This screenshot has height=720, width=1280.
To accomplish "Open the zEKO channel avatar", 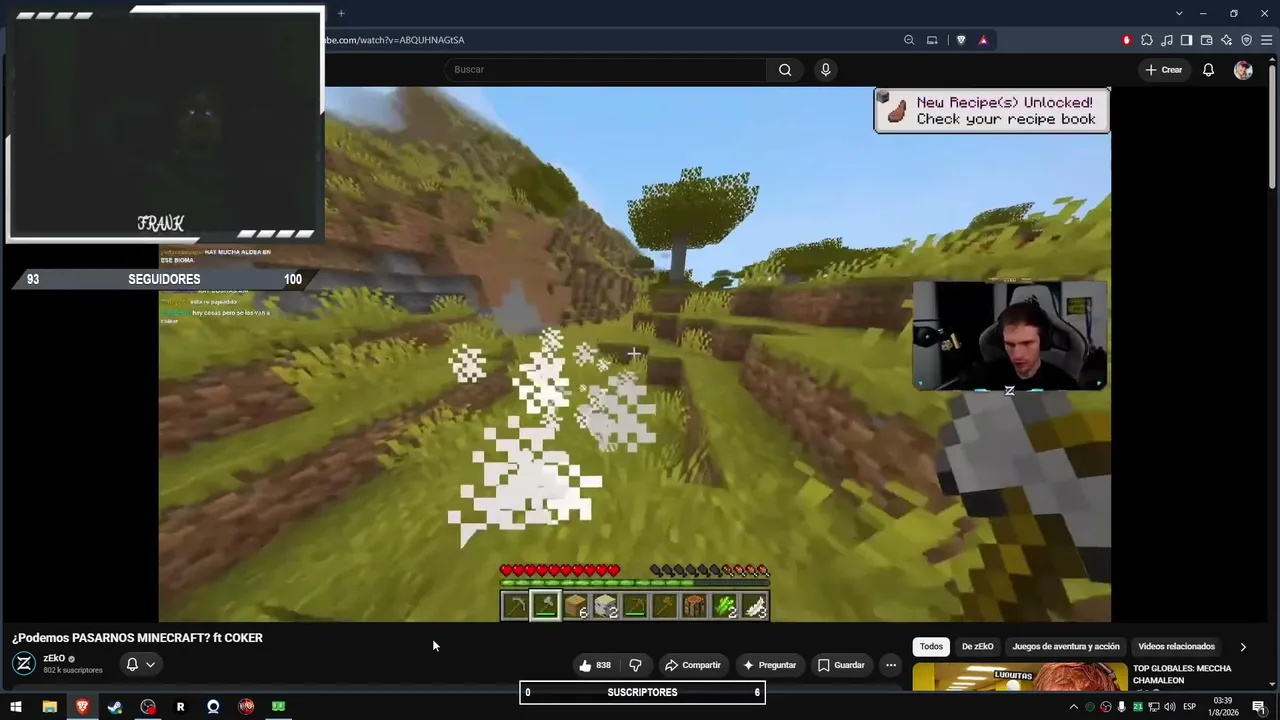I will [x=24, y=663].
